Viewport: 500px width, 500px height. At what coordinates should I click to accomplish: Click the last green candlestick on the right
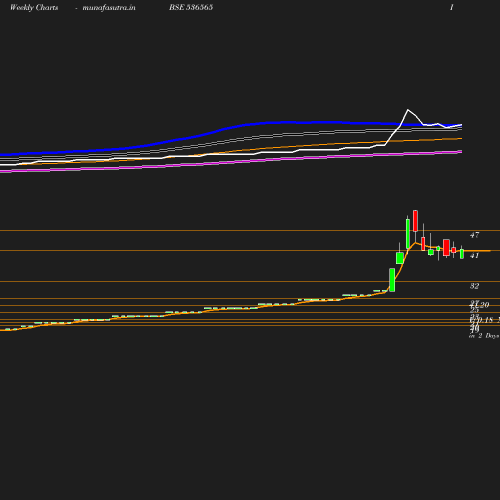point(462,254)
